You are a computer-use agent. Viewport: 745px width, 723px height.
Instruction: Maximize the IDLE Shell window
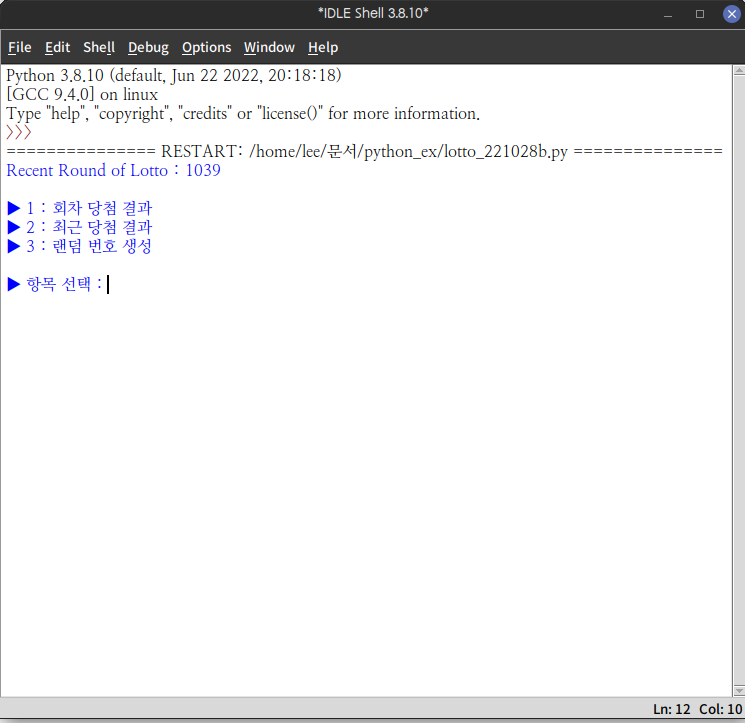pyautogui.click(x=700, y=14)
